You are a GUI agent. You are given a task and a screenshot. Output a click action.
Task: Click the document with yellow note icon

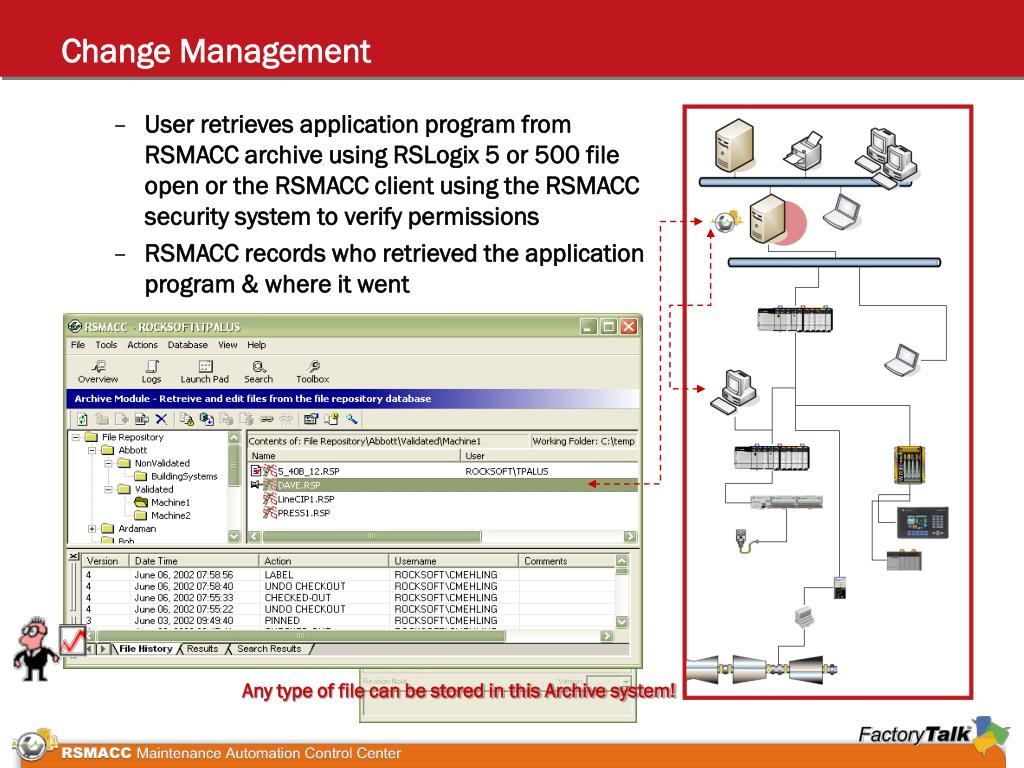pos(332,419)
